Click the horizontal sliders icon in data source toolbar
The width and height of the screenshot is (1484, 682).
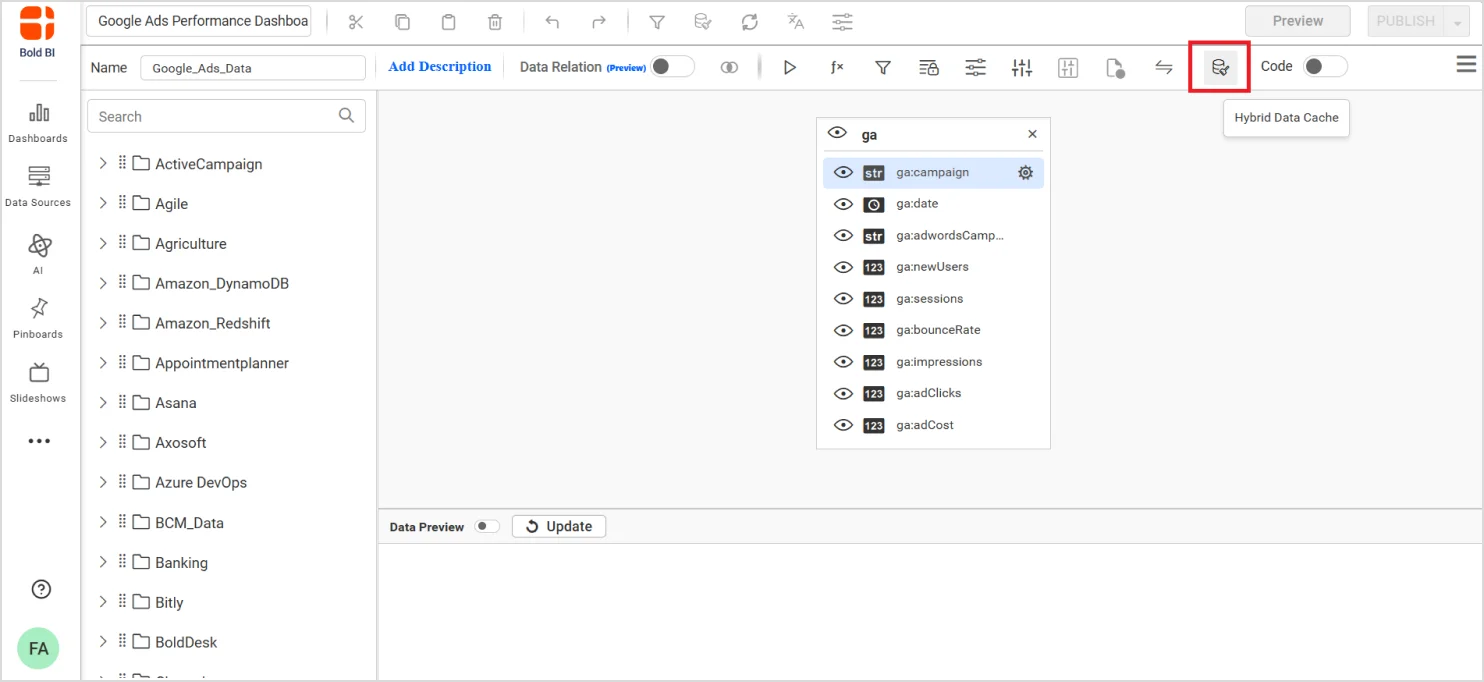click(x=975, y=67)
